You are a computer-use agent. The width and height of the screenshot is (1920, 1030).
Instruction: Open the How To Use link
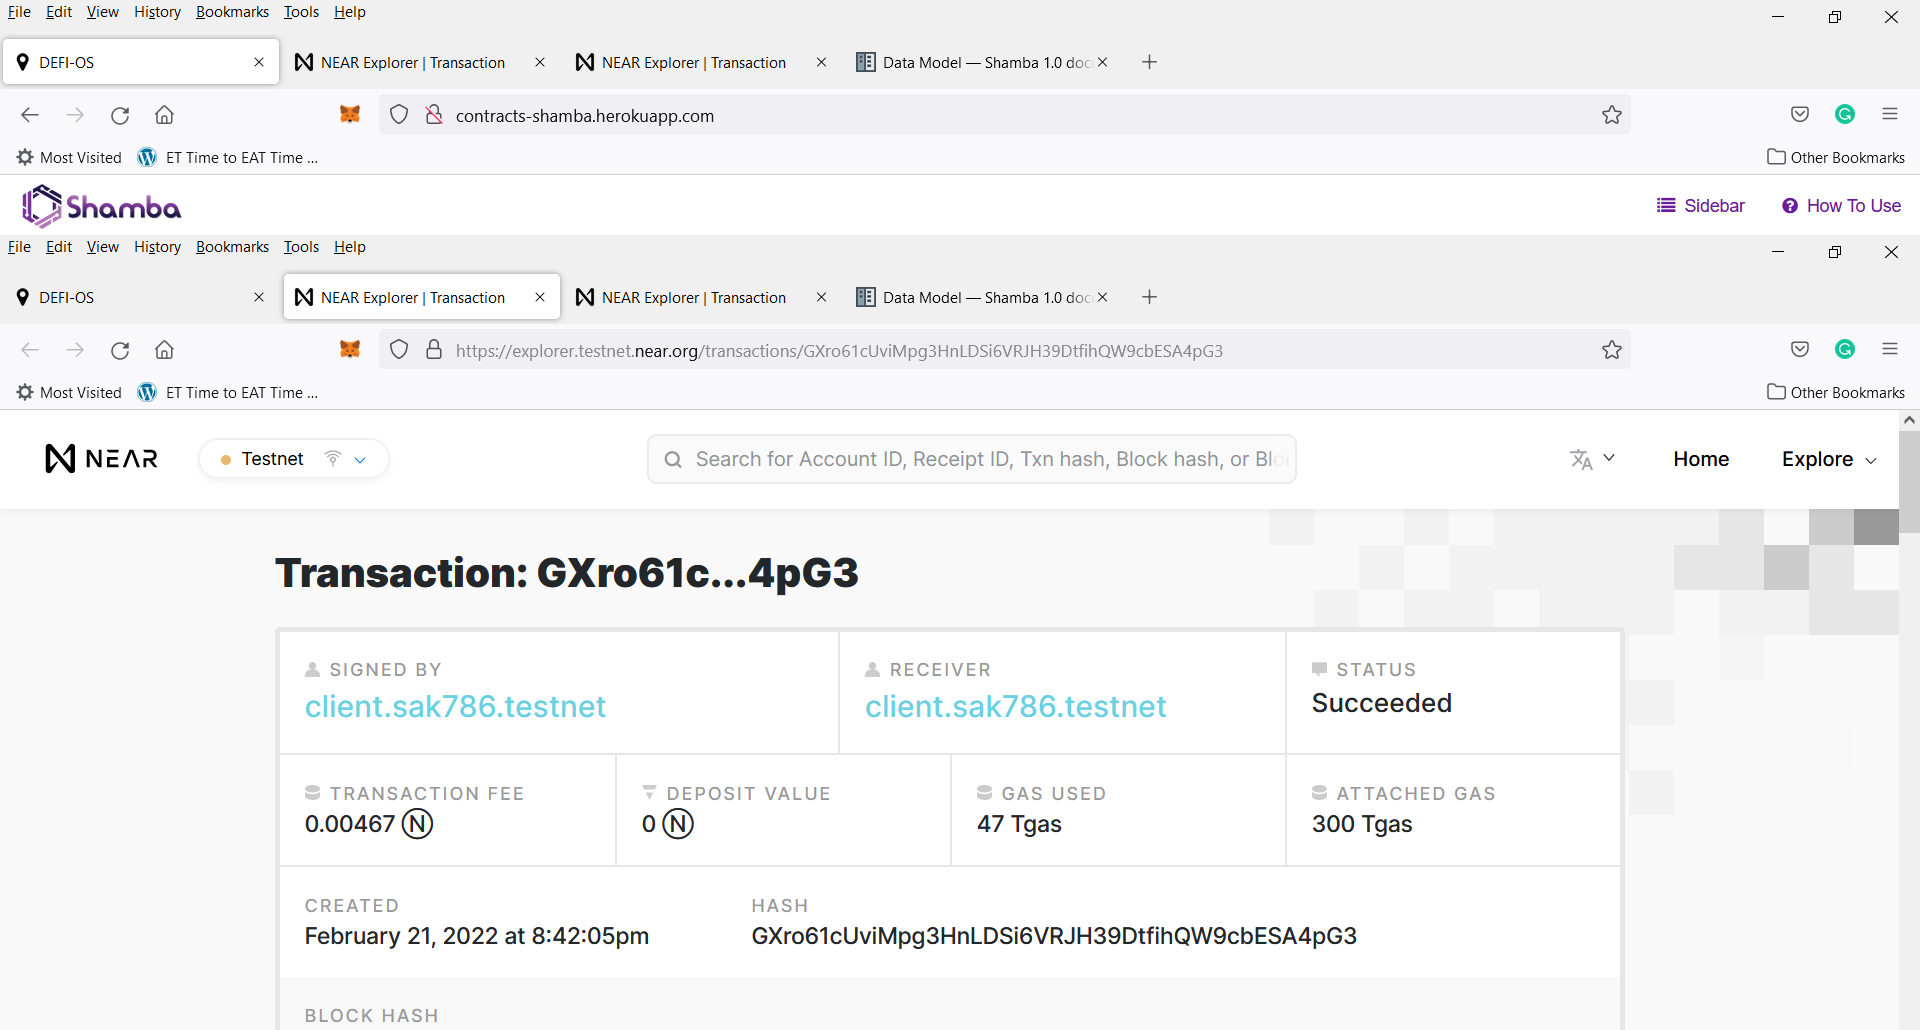(1841, 206)
